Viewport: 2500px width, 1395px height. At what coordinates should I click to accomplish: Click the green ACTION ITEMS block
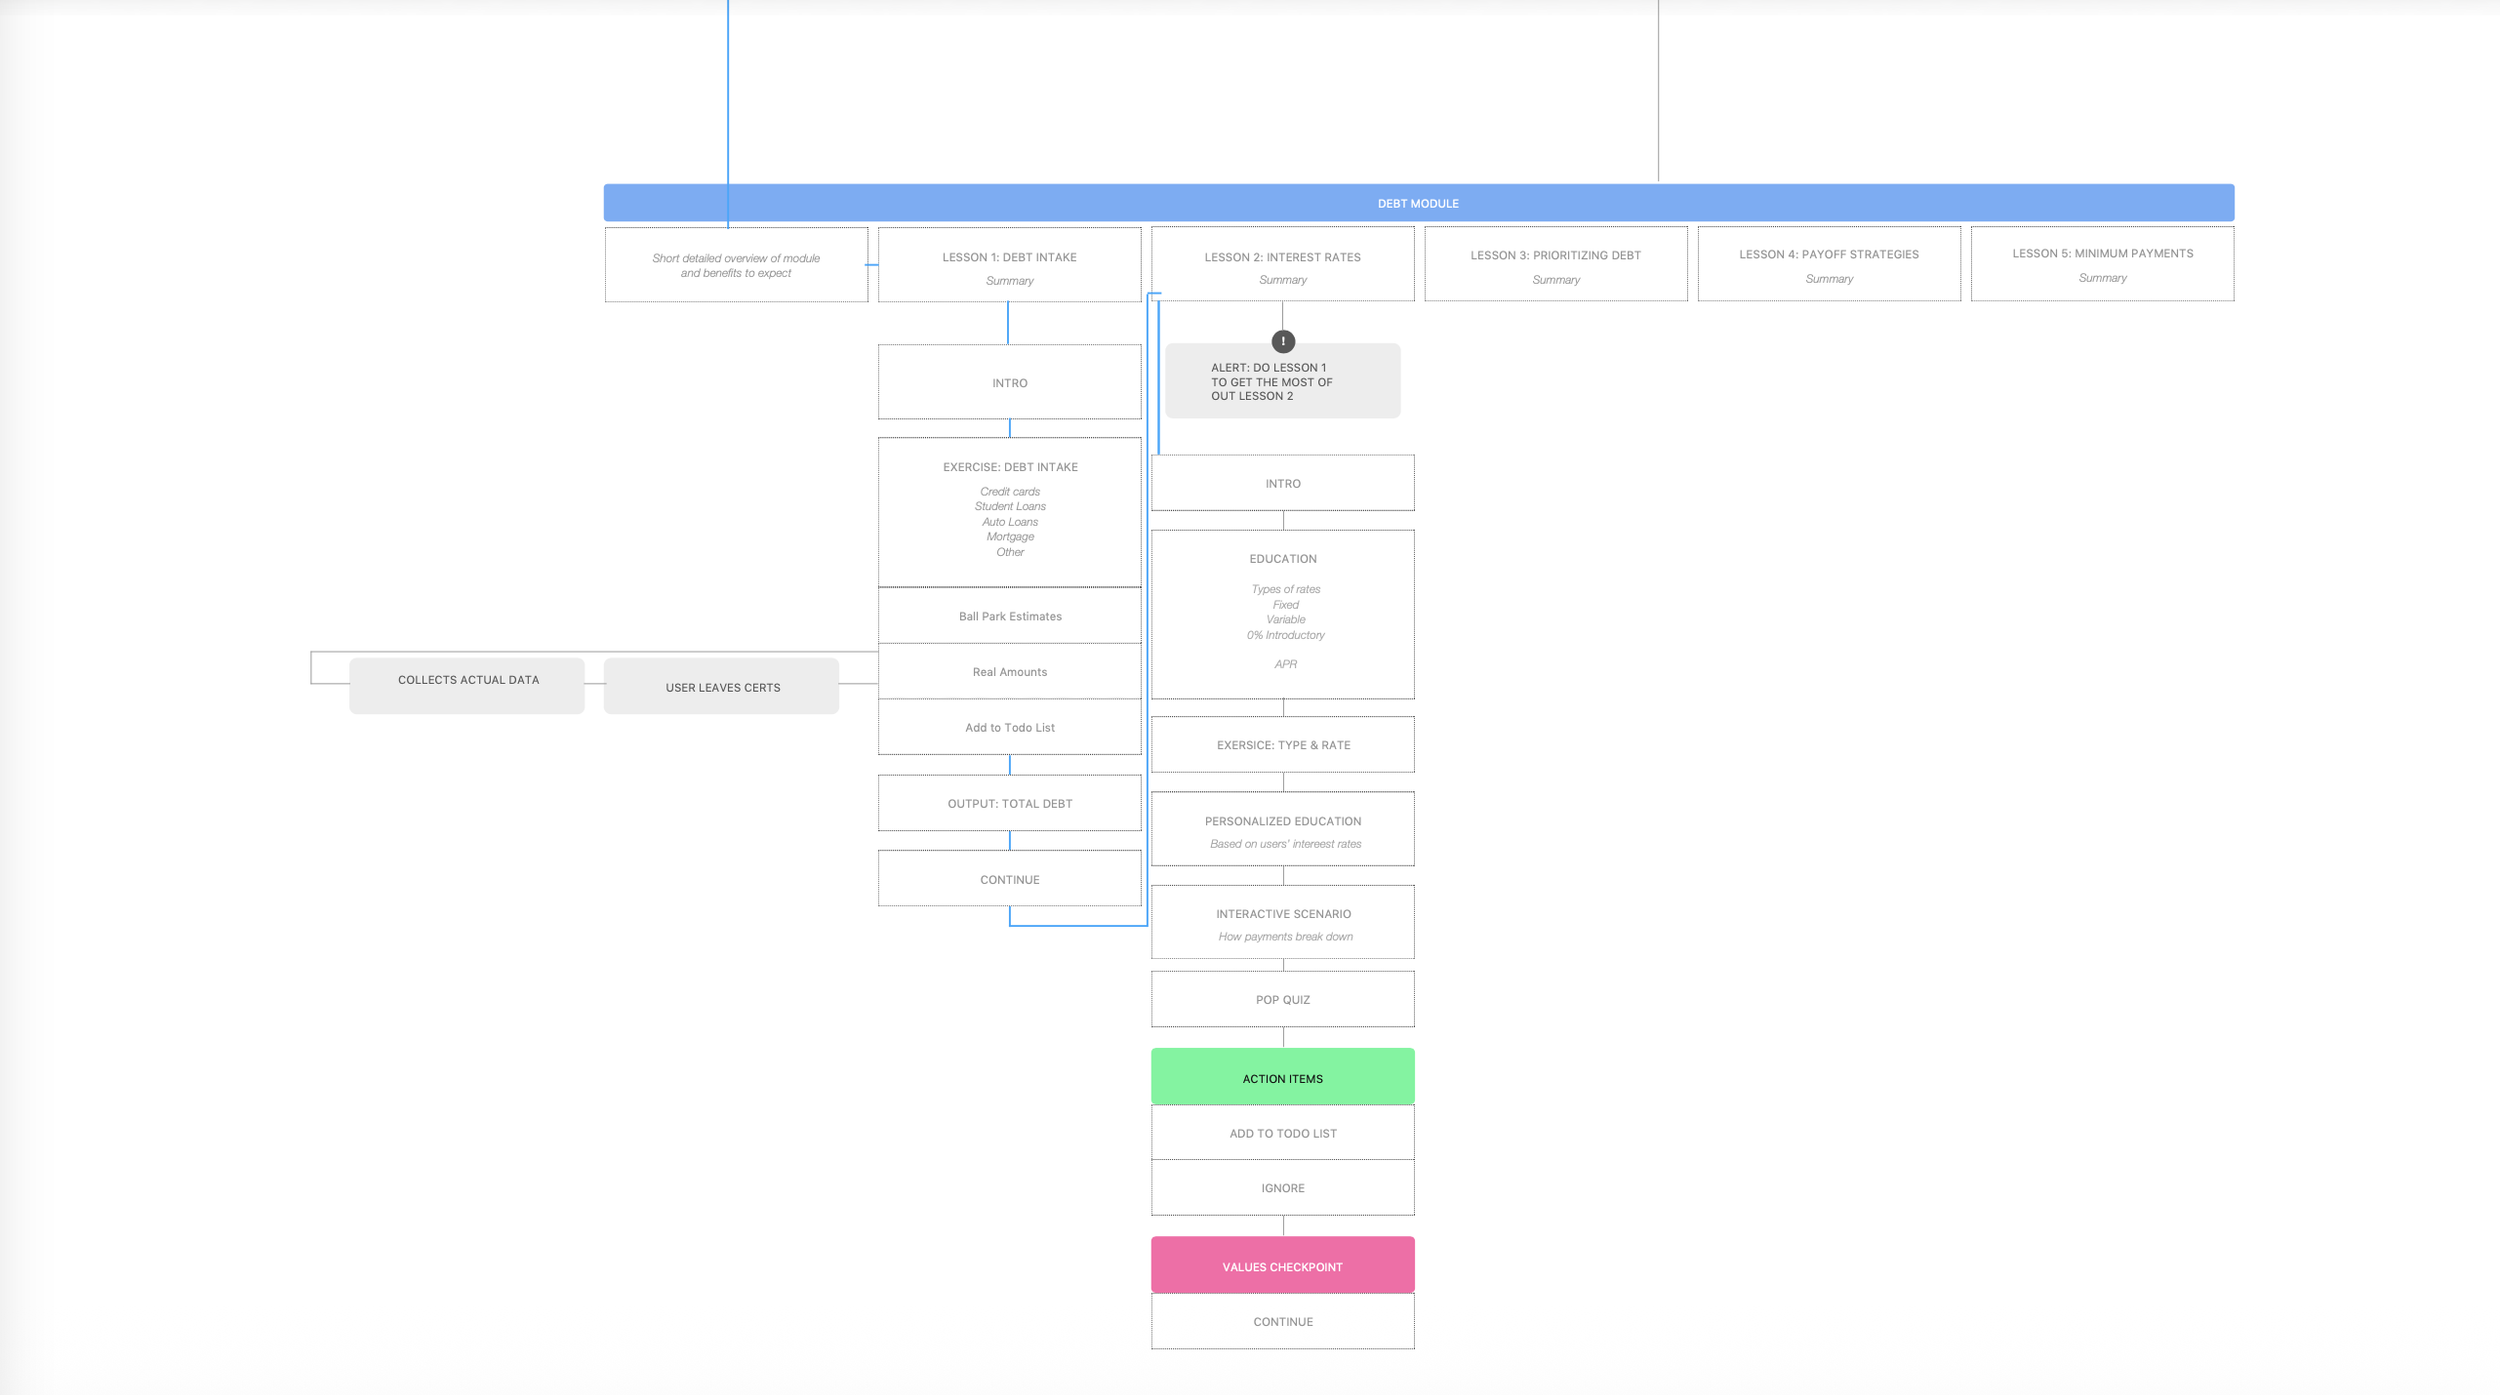point(1282,1078)
